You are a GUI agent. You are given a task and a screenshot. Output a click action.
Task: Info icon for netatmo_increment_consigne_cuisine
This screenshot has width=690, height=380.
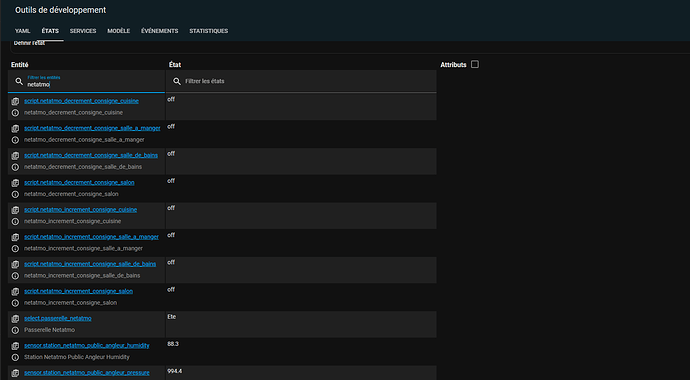(15, 221)
